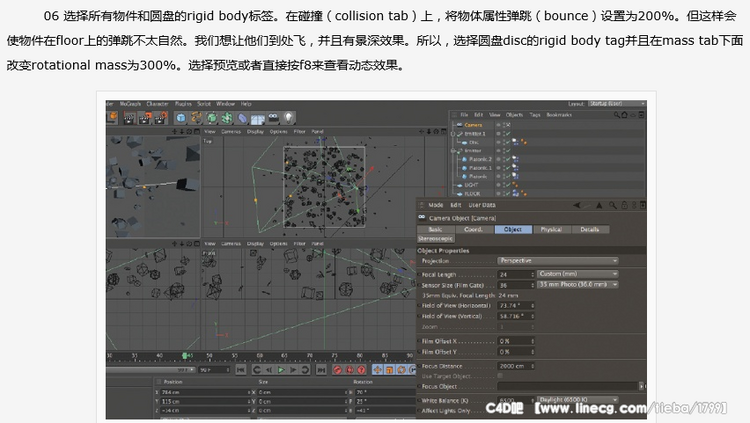The image size is (750, 423).
Task: Open the Daylight white balance dropdown
Action: 578,400
